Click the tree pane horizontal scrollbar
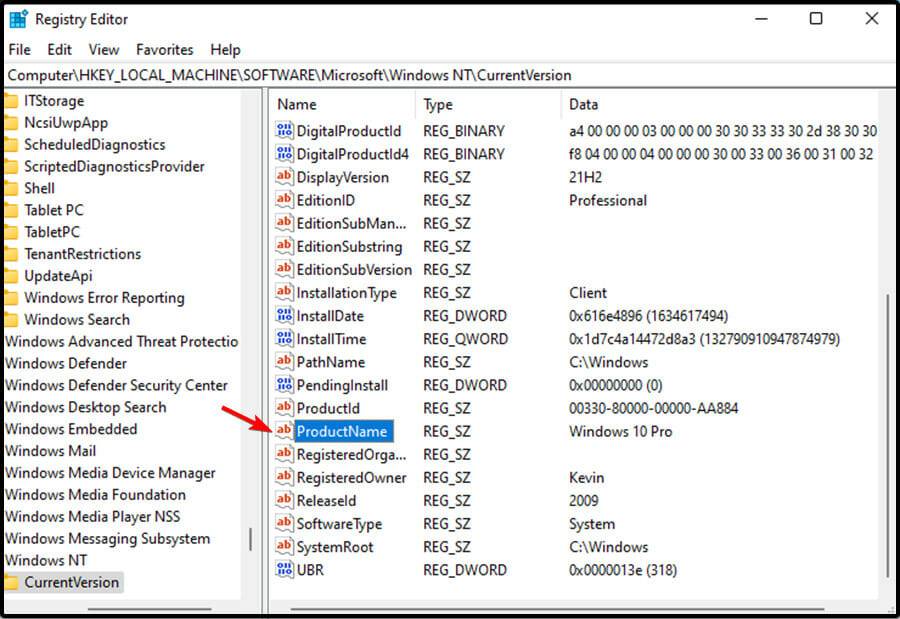This screenshot has width=900, height=619. click(x=149, y=609)
